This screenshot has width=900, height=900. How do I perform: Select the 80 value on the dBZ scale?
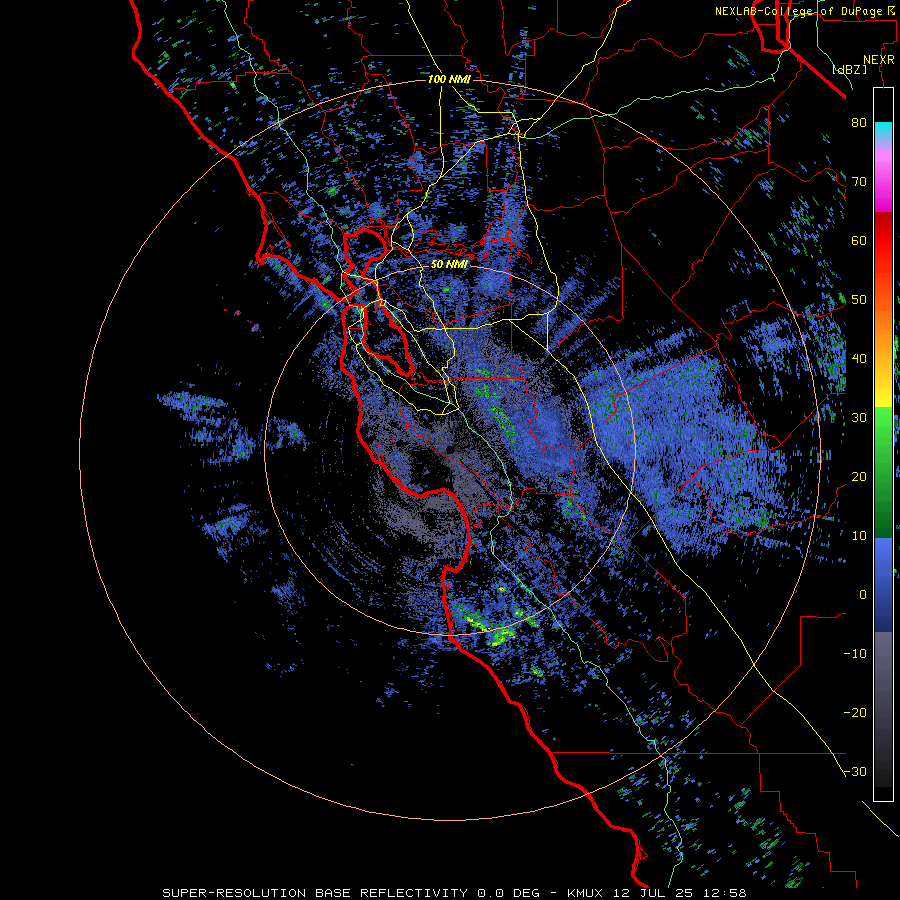[x=859, y=122]
